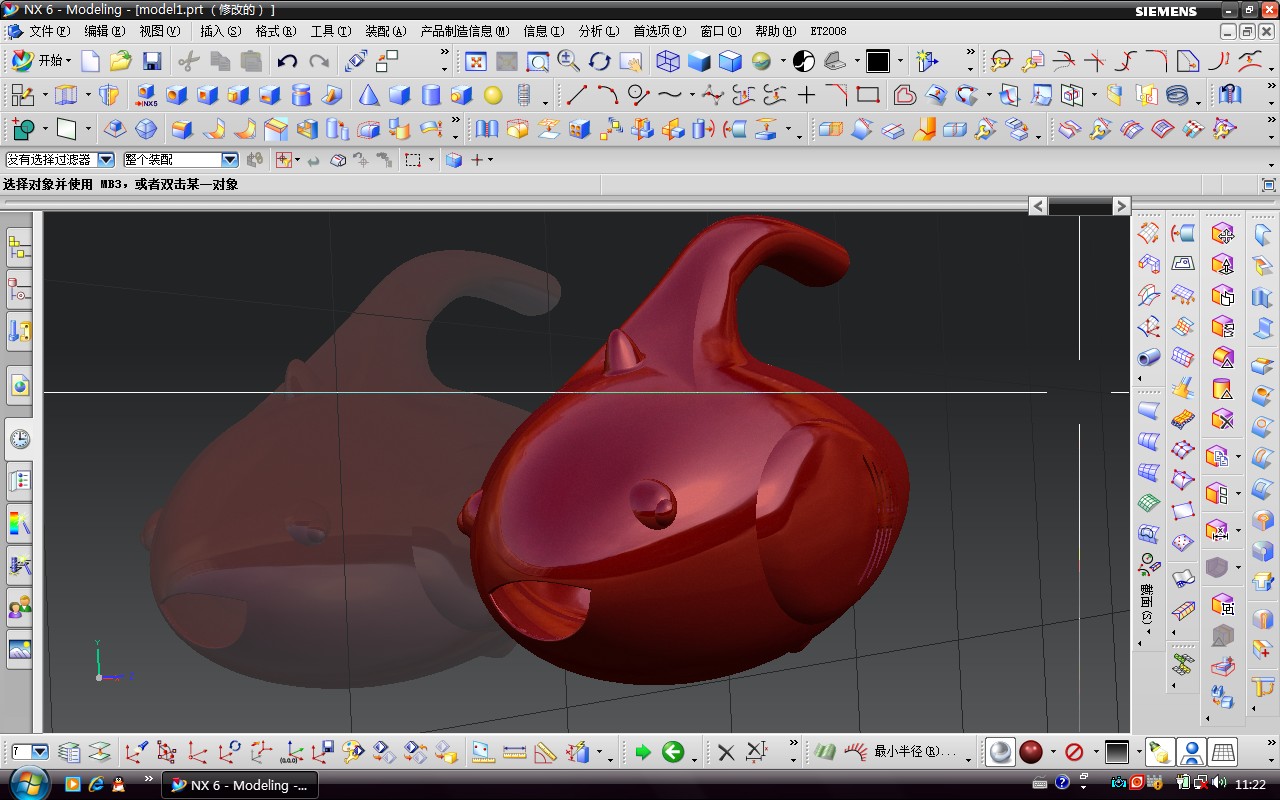Image resolution: width=1280 pixels, height=800 pixels.
Task: Click the dark background color swatch at bottom
Action: coord(1117,752)
